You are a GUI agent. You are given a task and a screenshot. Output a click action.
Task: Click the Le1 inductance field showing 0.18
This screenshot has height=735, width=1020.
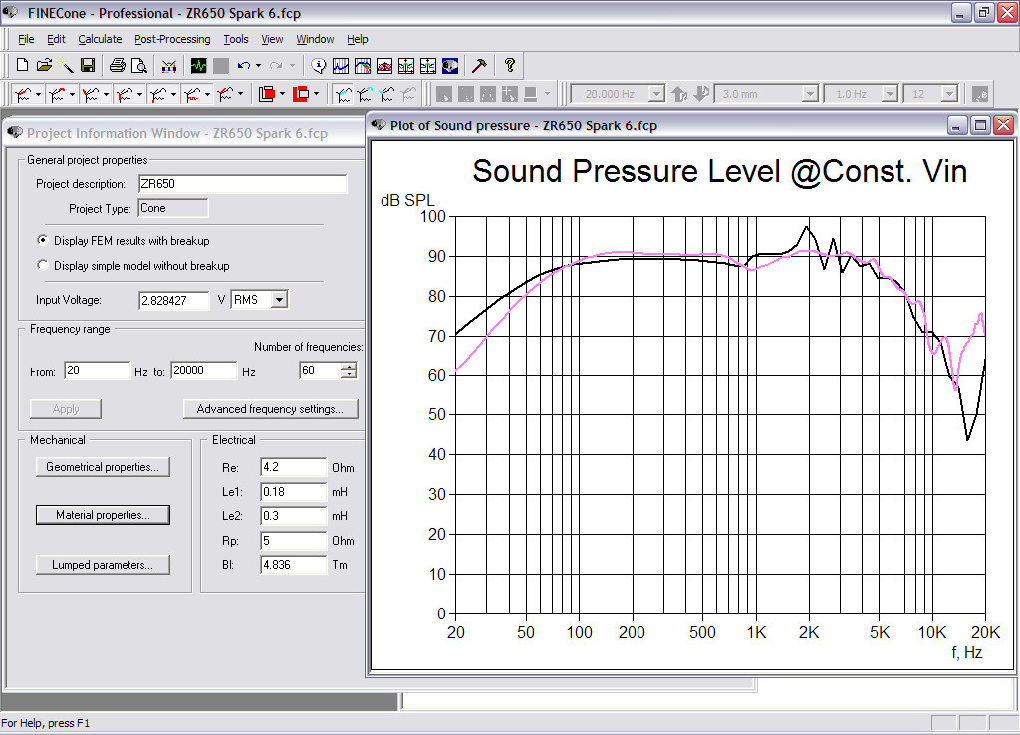pyautogui.click(x=293, y=492)
